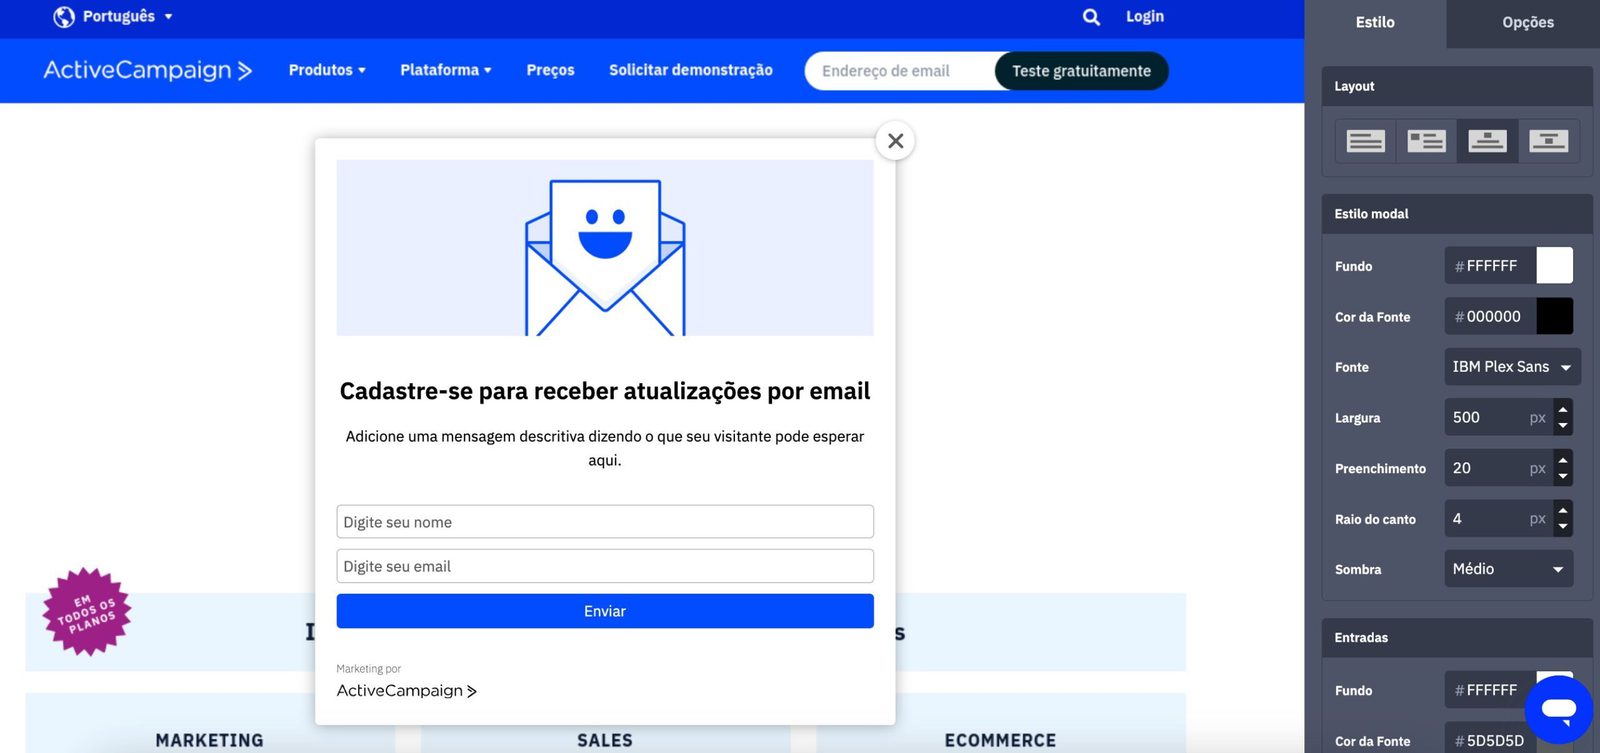The height and width of the screenshot is (753, 1600).
Task: Choose the layout with image on left
Action: [x=1426, y=141]
